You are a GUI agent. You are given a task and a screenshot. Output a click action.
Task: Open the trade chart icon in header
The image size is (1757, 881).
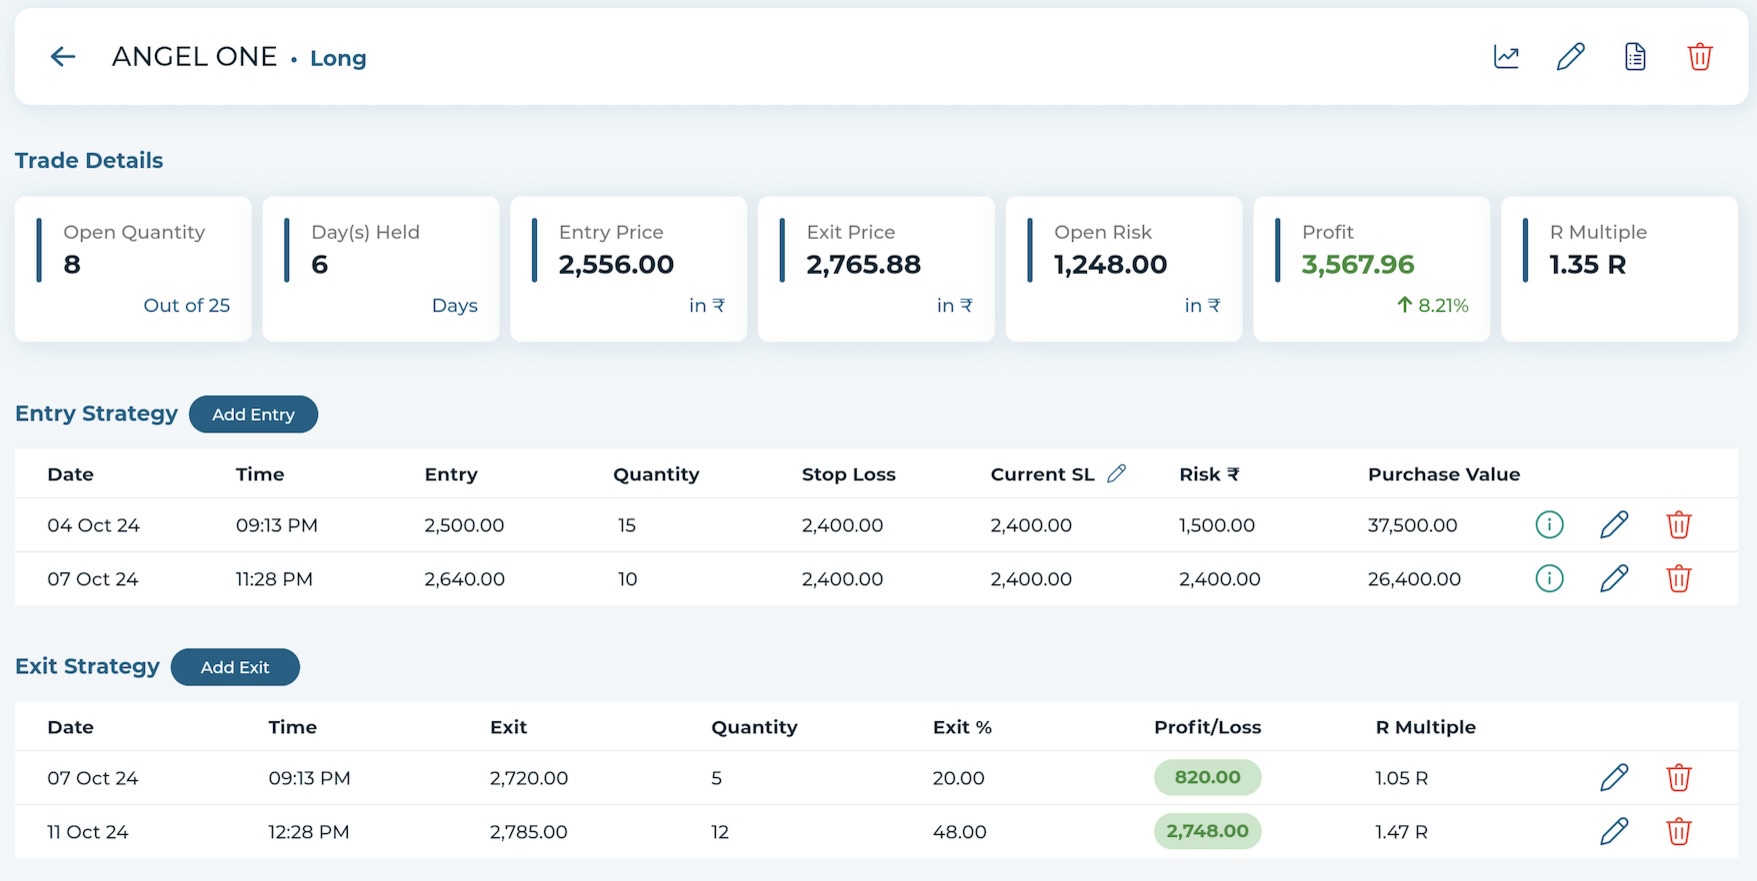1506,57
